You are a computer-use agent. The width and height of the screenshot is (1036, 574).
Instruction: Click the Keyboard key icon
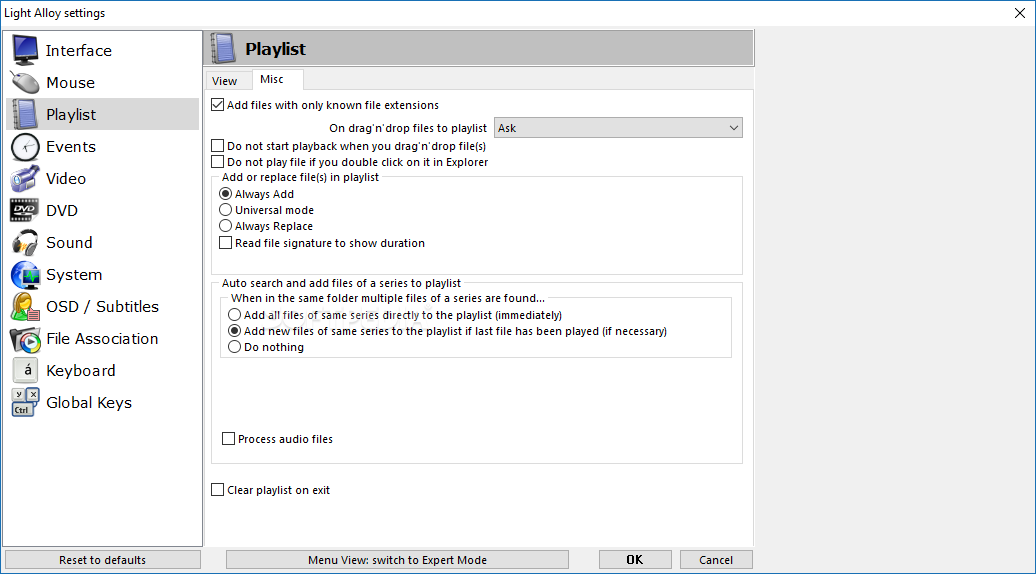click(x=25, y=371)
